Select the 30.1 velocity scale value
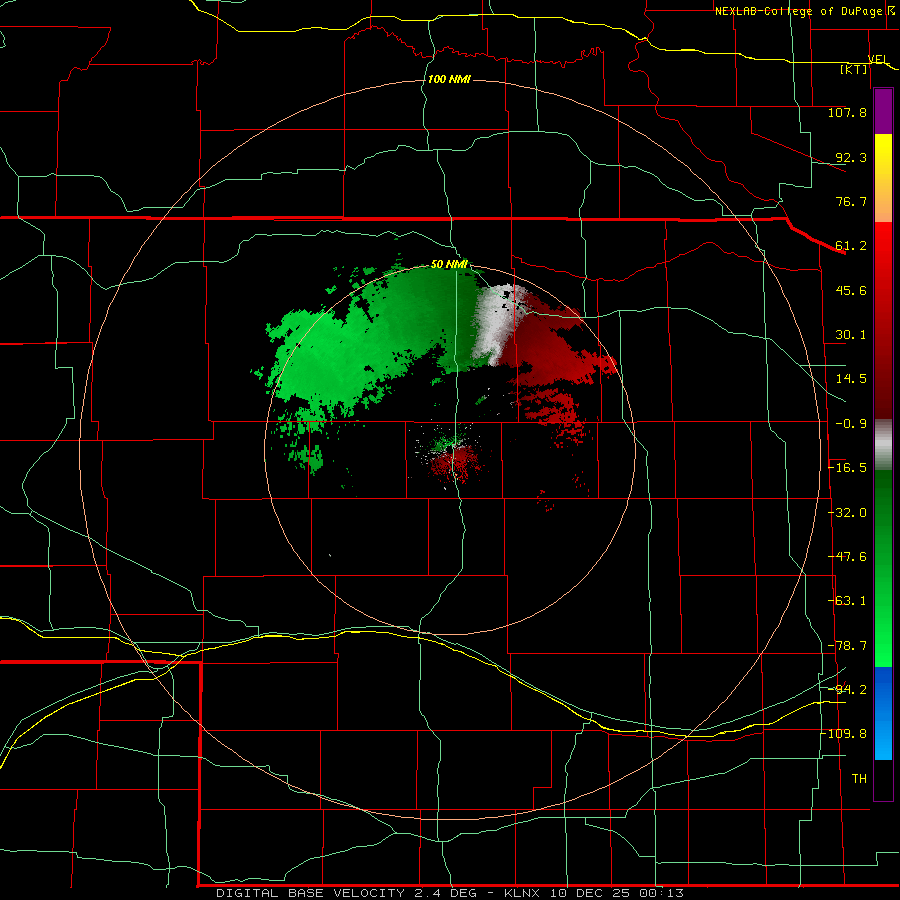 (851, 335)
